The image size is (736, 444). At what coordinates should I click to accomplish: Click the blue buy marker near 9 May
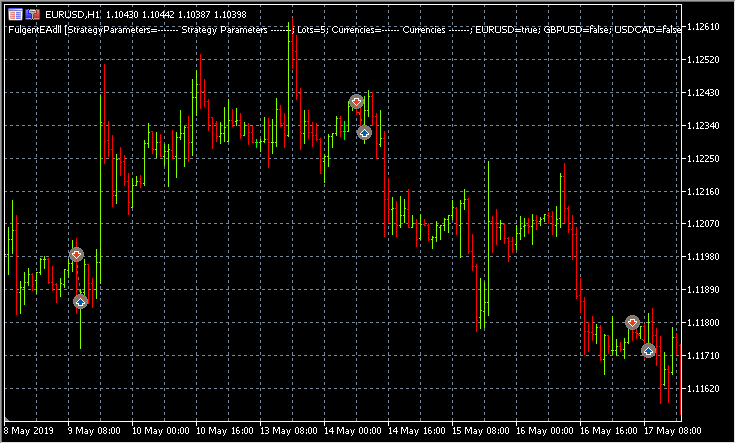point(81,301)
